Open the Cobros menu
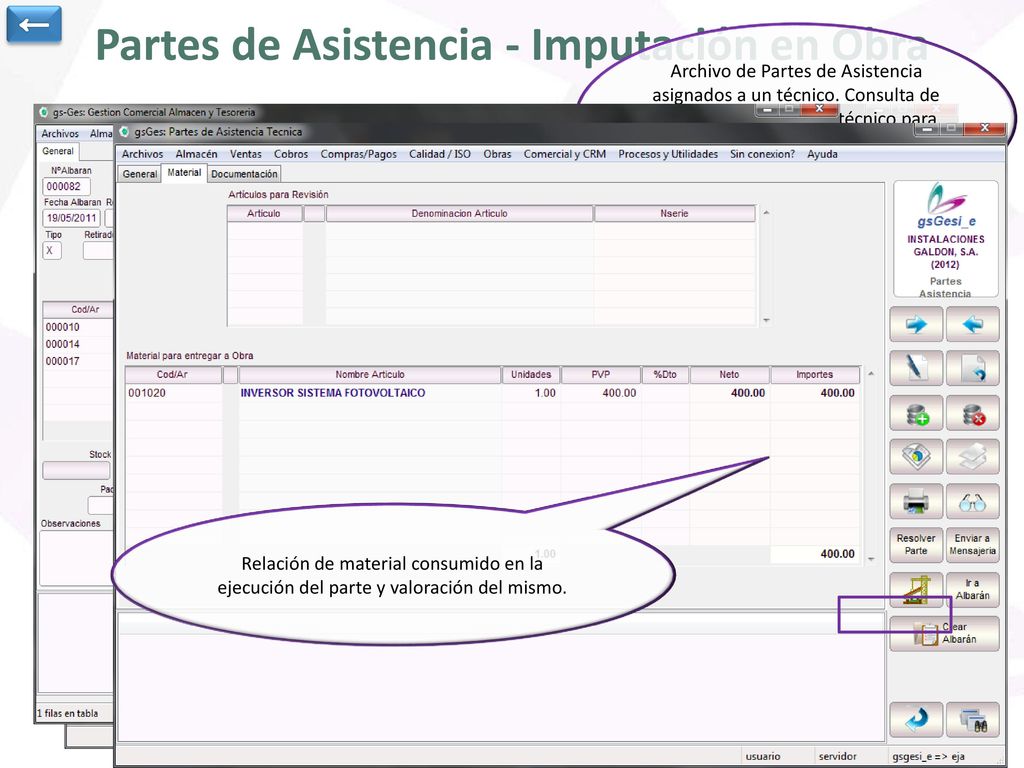This screenshot has height=768, width=1024. (291, 154)
